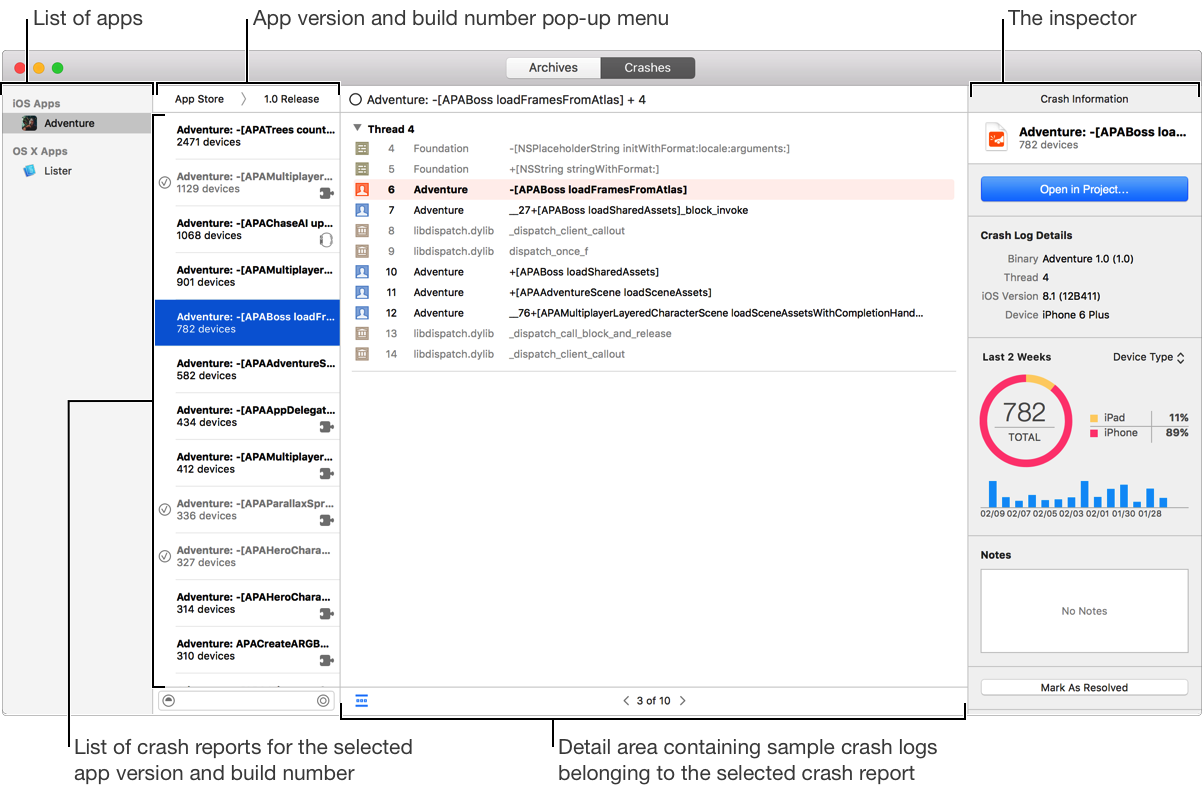This screenshot has width=1204, height=791.
Task: Select the APAAppDelegat crash with 434 devices
Action: pos(247,416)
